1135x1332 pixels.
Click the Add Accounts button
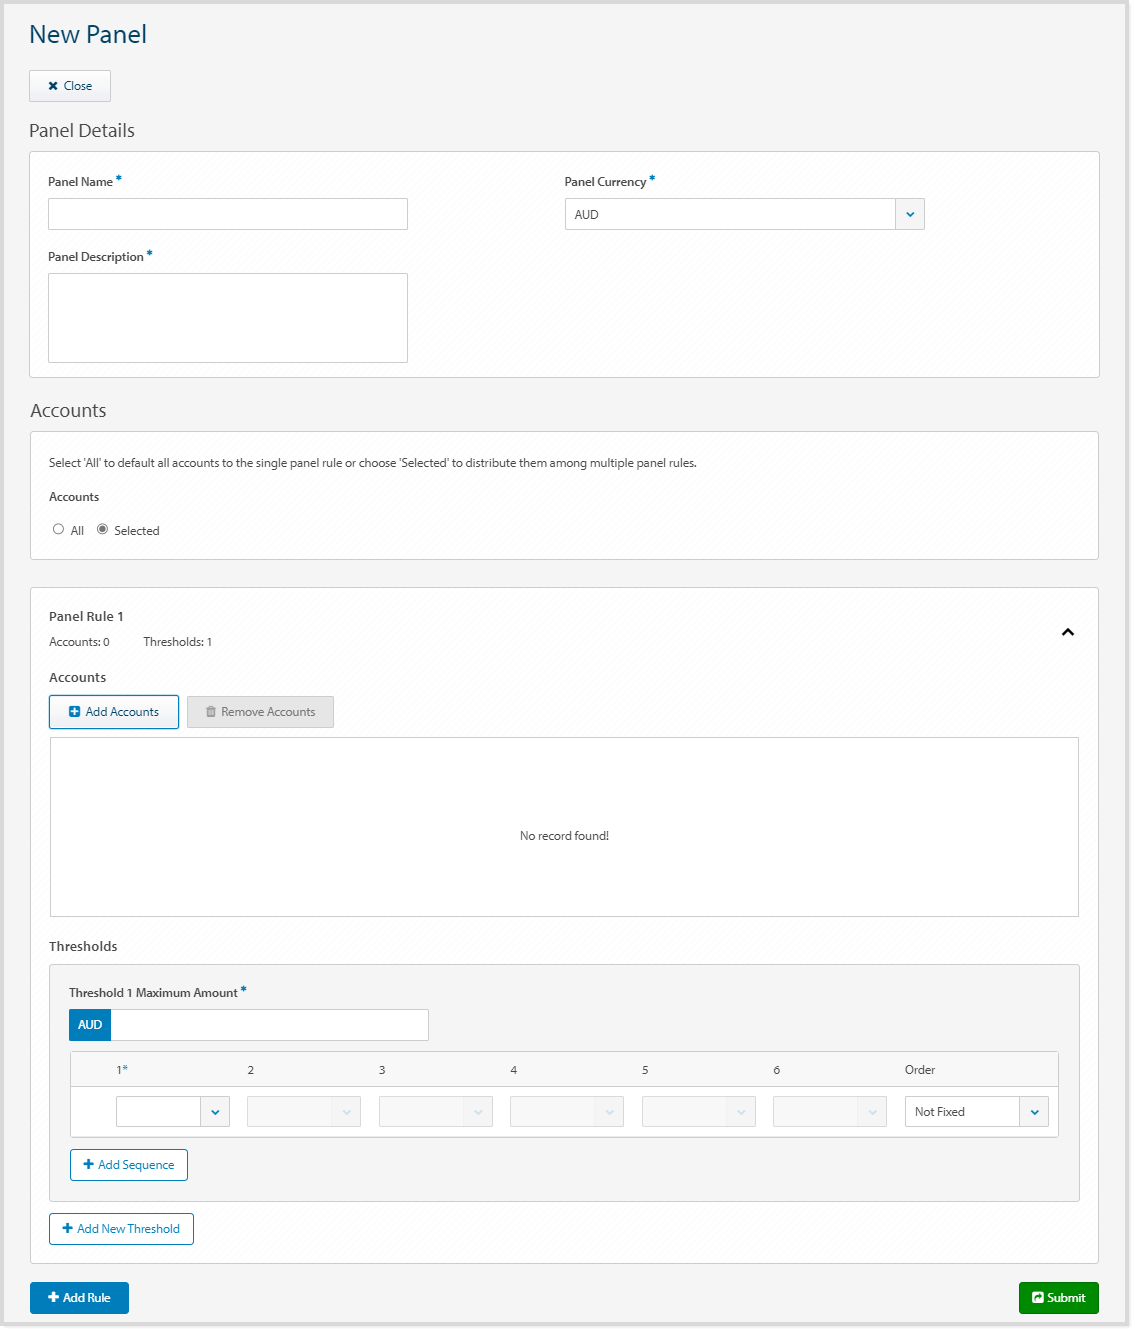click(x=114, y=712)
